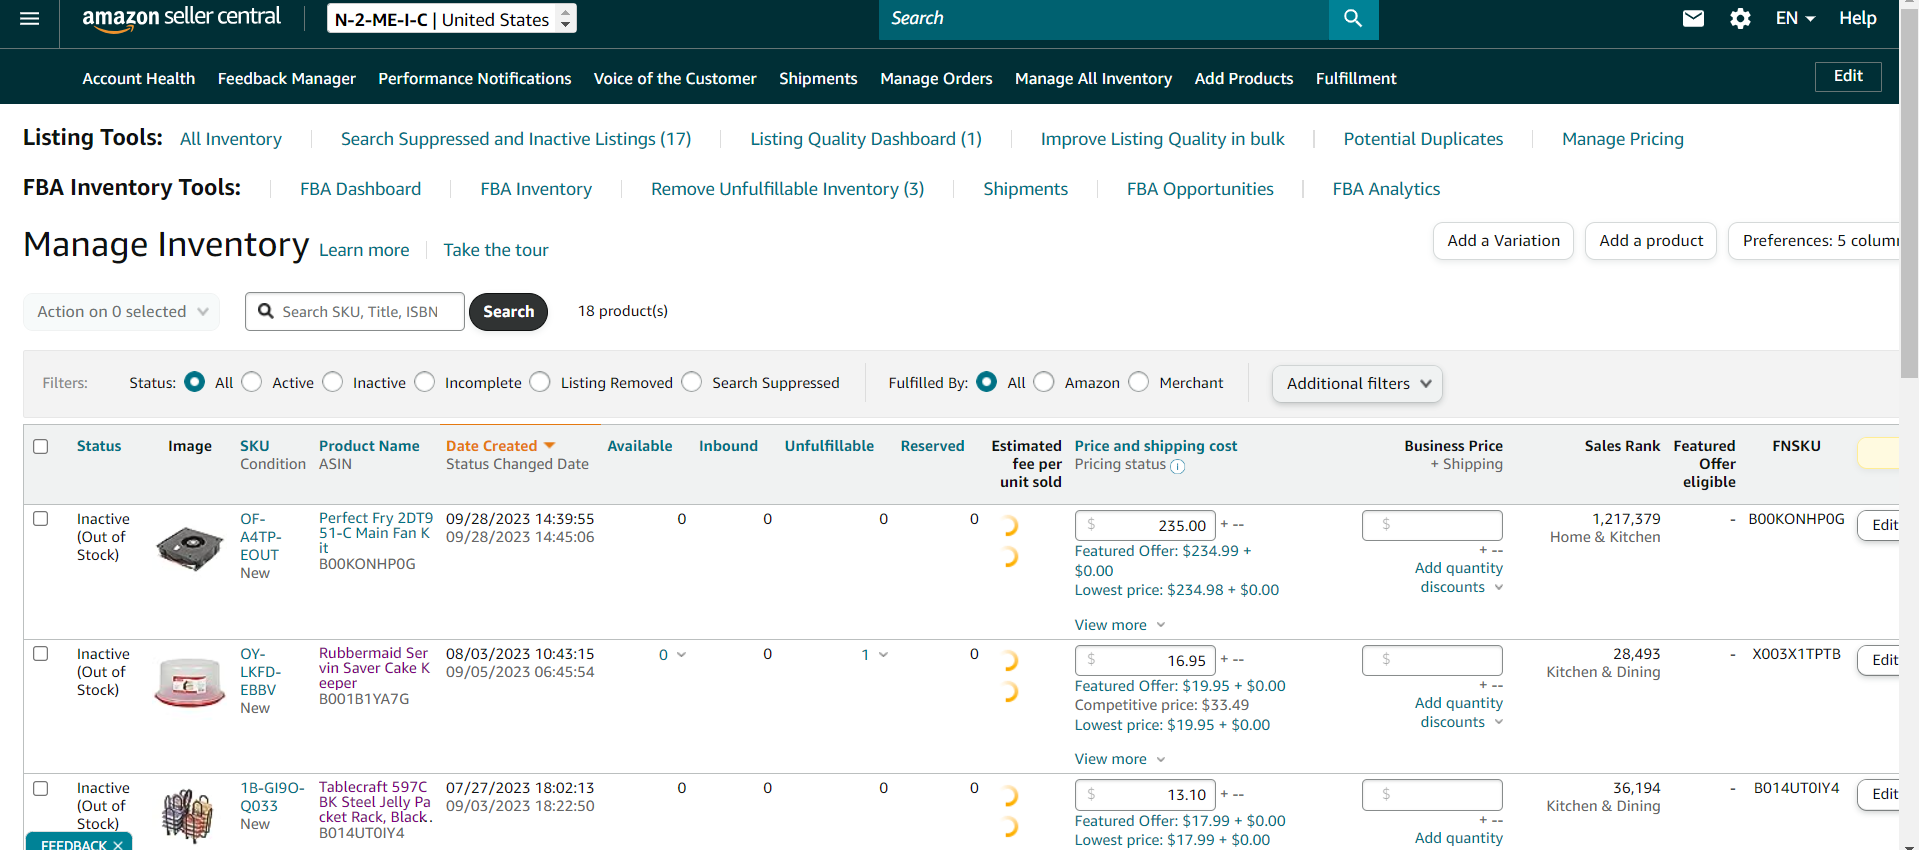Open the settings gear icon
Screen dimensions: 1919x850
[1740, 19]
